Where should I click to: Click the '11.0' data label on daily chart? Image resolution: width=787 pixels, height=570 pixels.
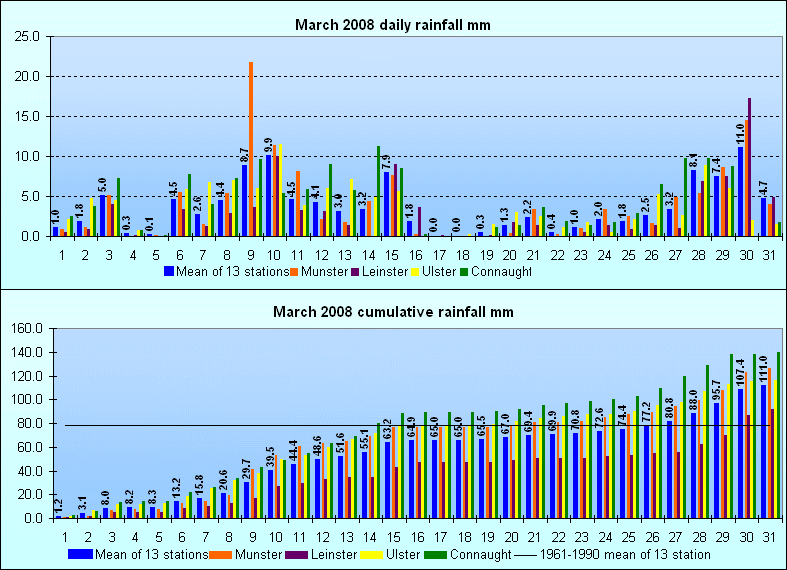[740, 134]
